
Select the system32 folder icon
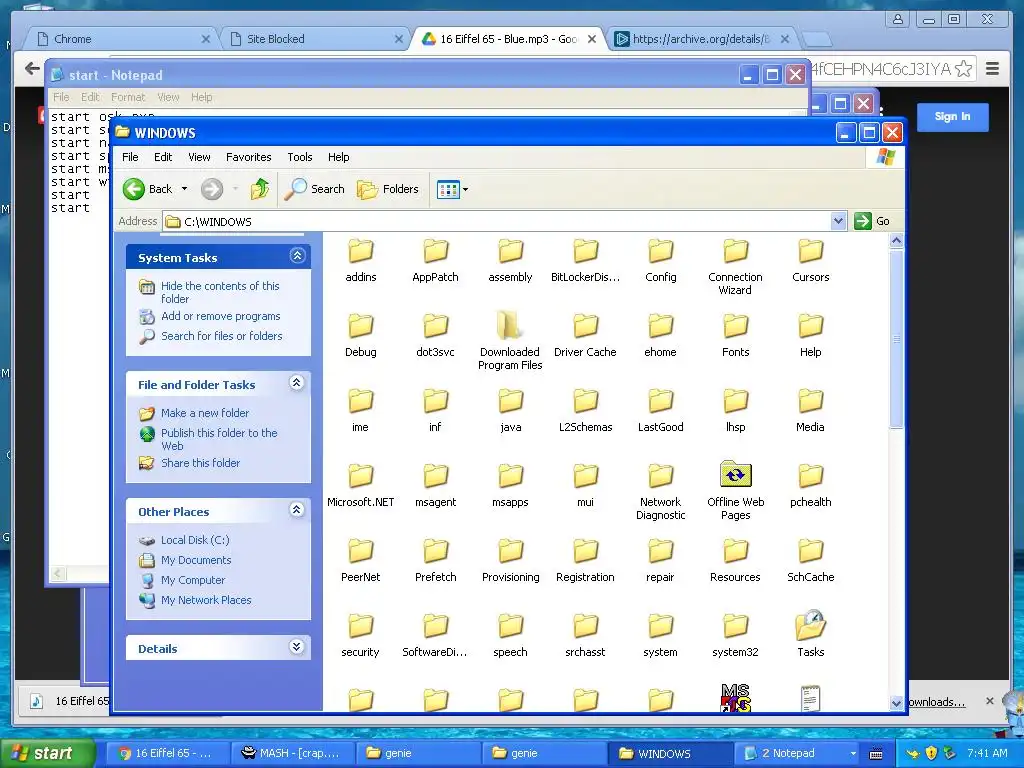735,626
